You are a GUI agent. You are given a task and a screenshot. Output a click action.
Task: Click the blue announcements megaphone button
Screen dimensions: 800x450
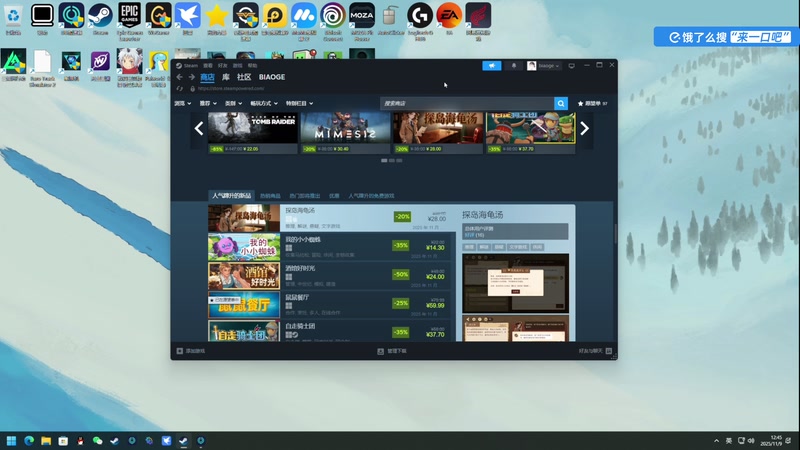pyautogui.click(x=492, y=65)
